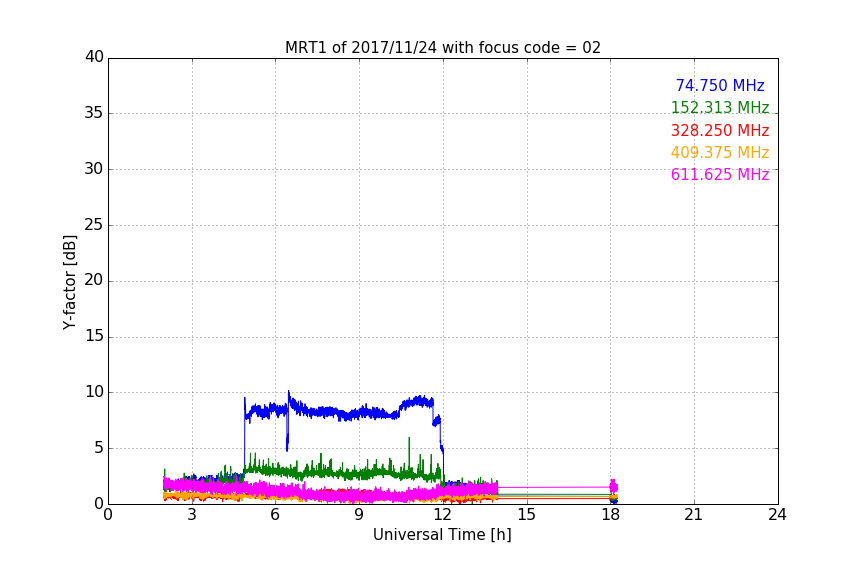Click the x-axis tick value 24
The width and height of the screenshot is (864, 576).
[x=777, y=515]
